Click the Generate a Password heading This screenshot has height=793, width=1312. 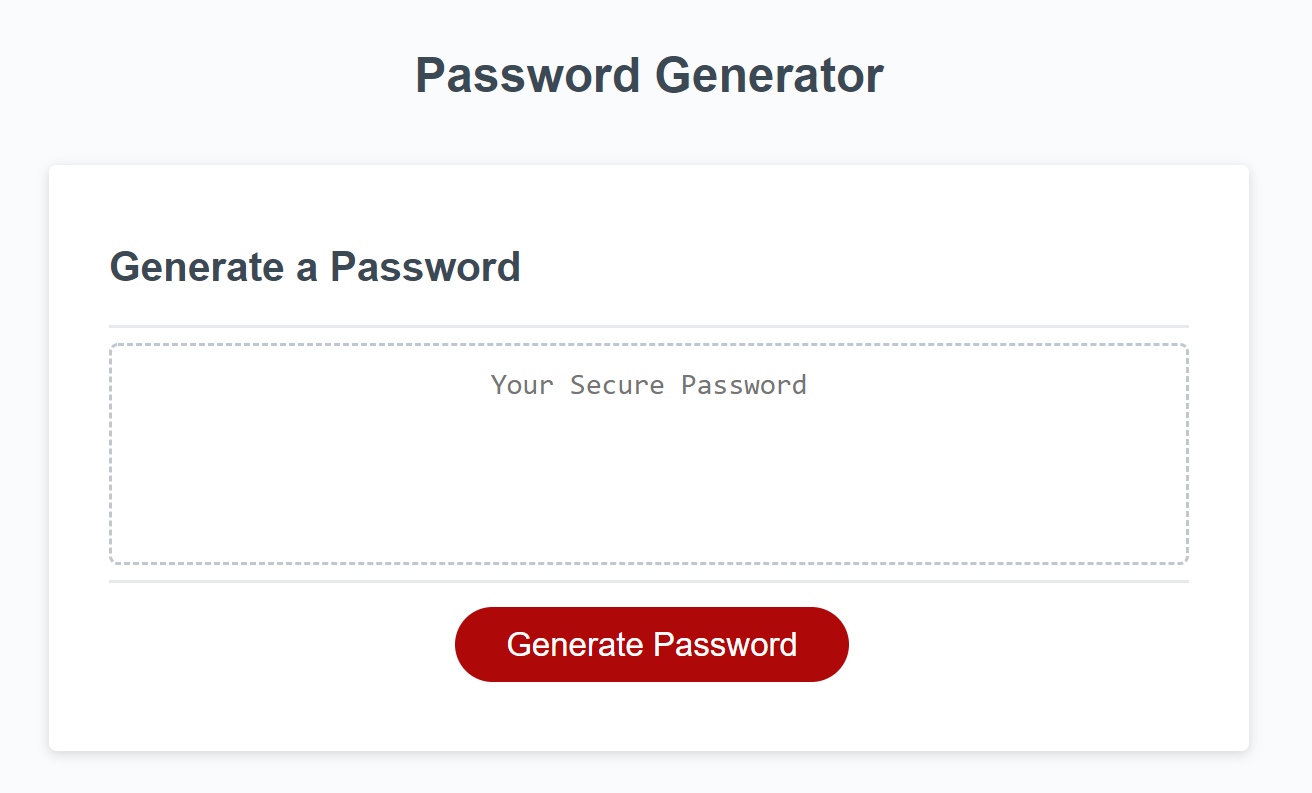click(315, 267)
